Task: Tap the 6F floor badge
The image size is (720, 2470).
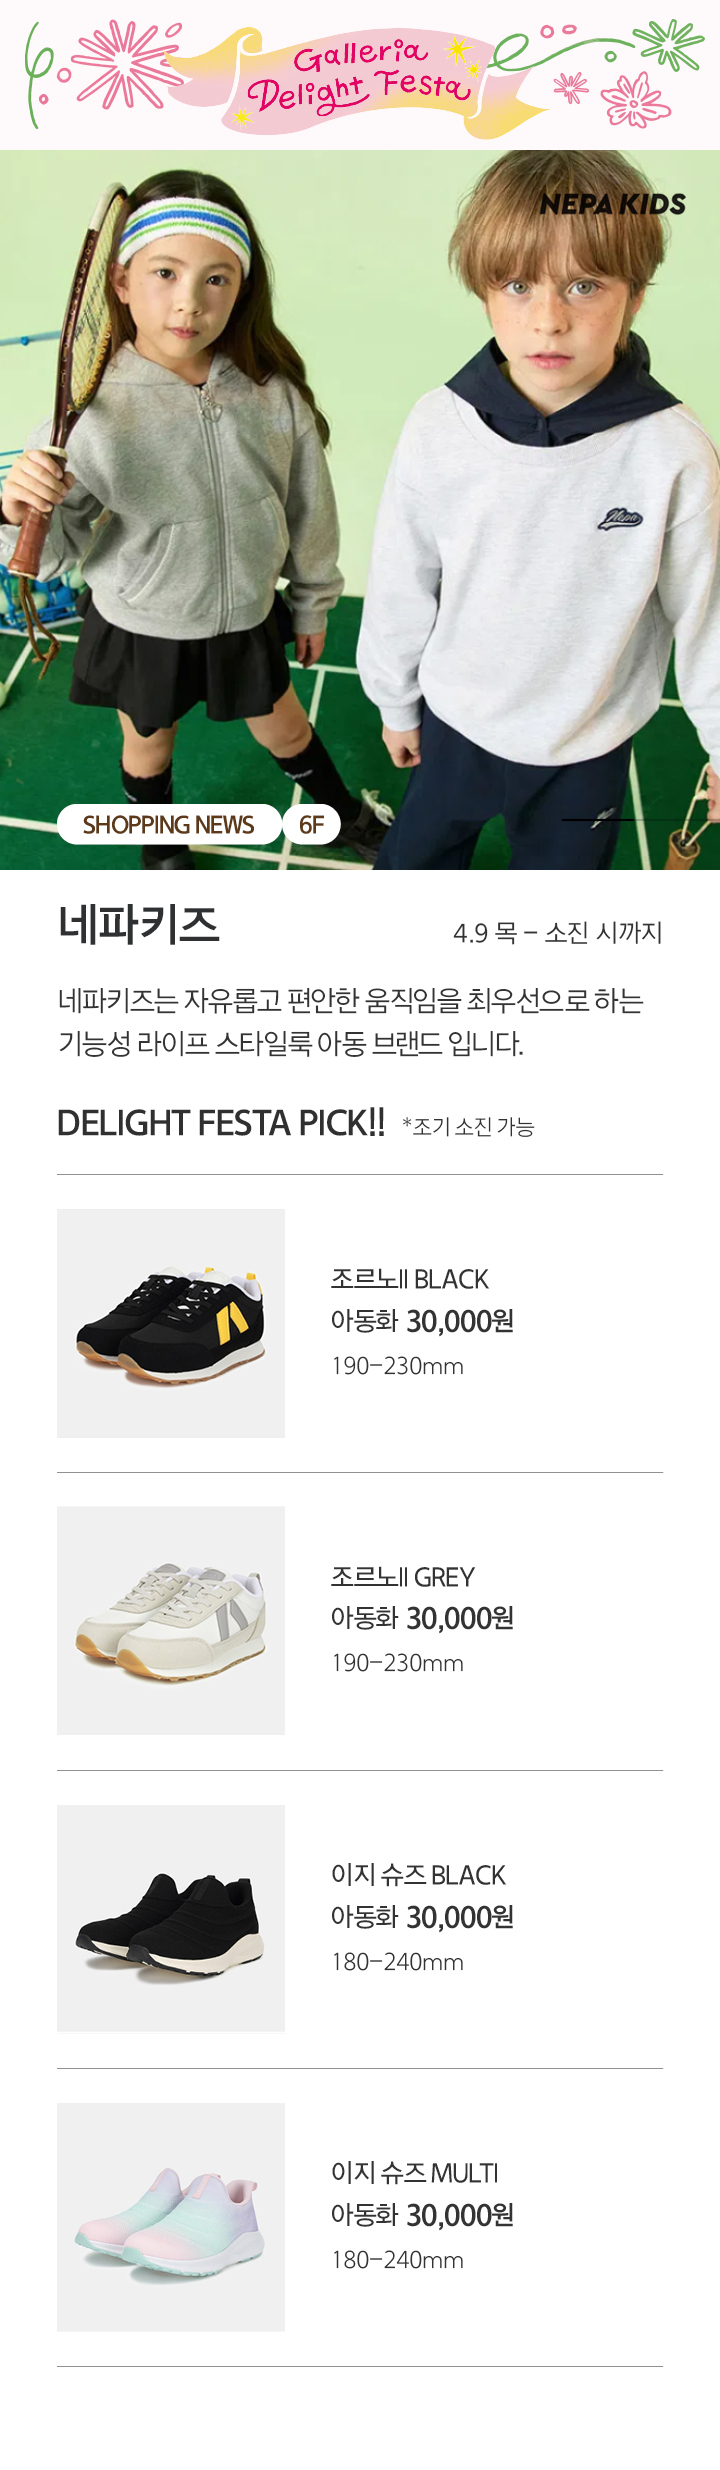Action: point(312,825)
